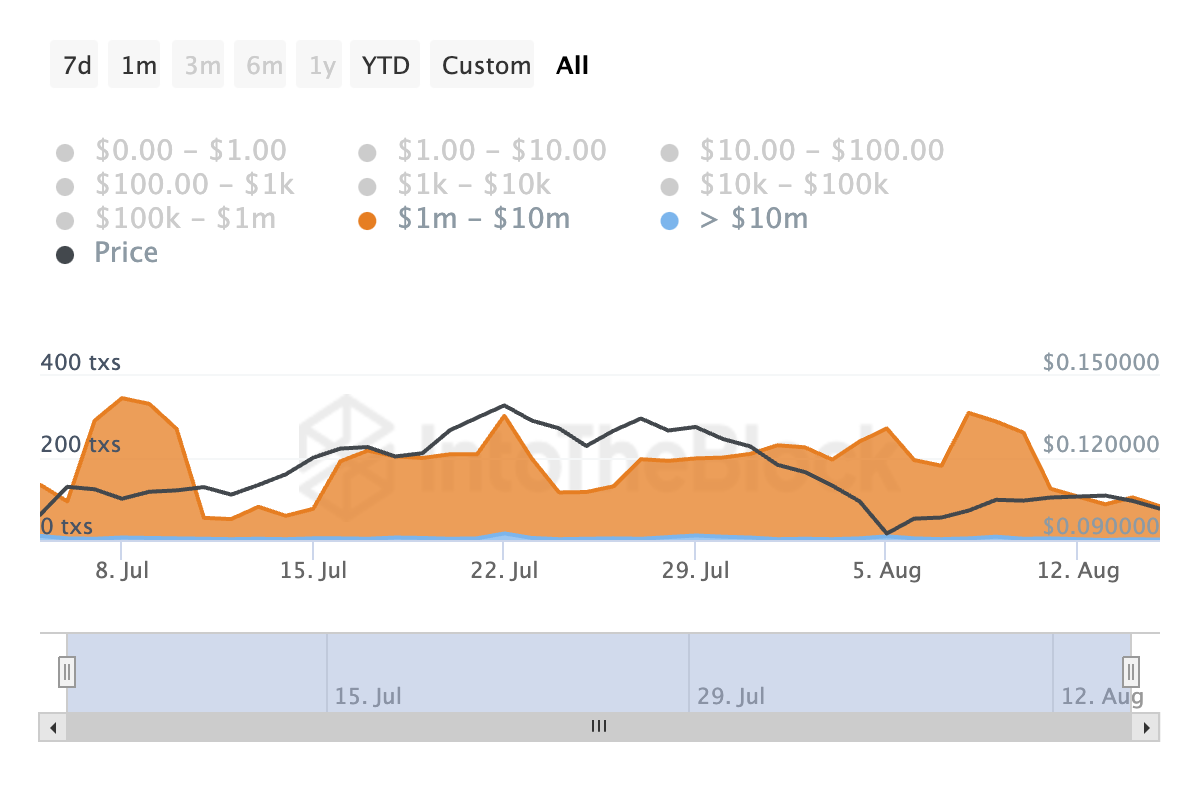1200x800 pixels.
Task: Click the scrollbar center grip
Action: click(x=599, y=727)
